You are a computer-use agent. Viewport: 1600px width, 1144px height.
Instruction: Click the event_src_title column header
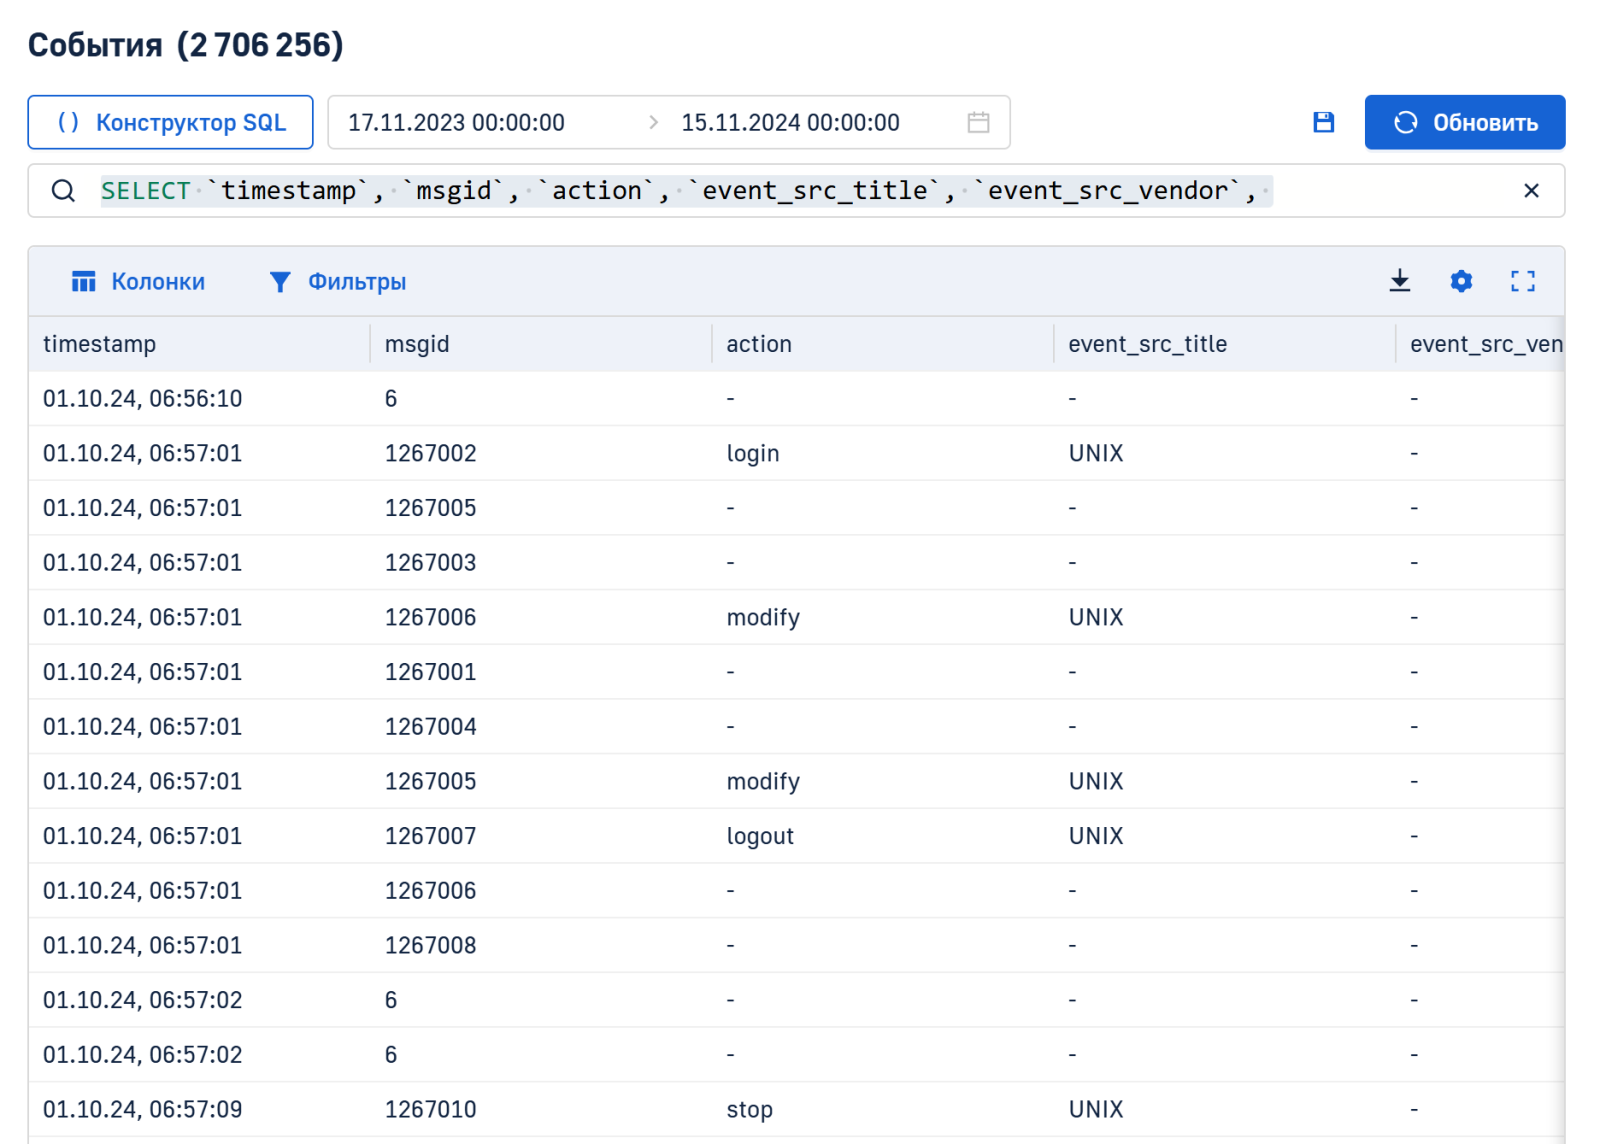(x=1147, y=344)
